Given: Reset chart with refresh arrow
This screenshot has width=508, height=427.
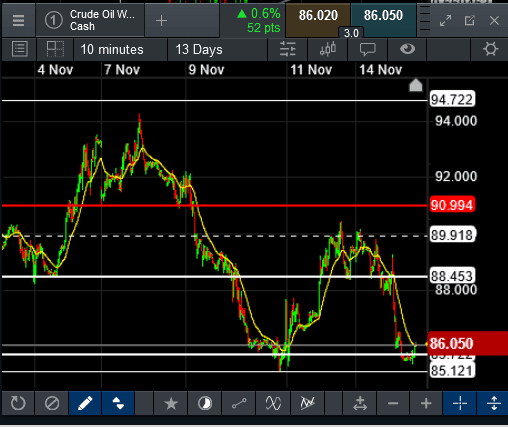Looking at the screenshot, I should (x=18, y=403).
